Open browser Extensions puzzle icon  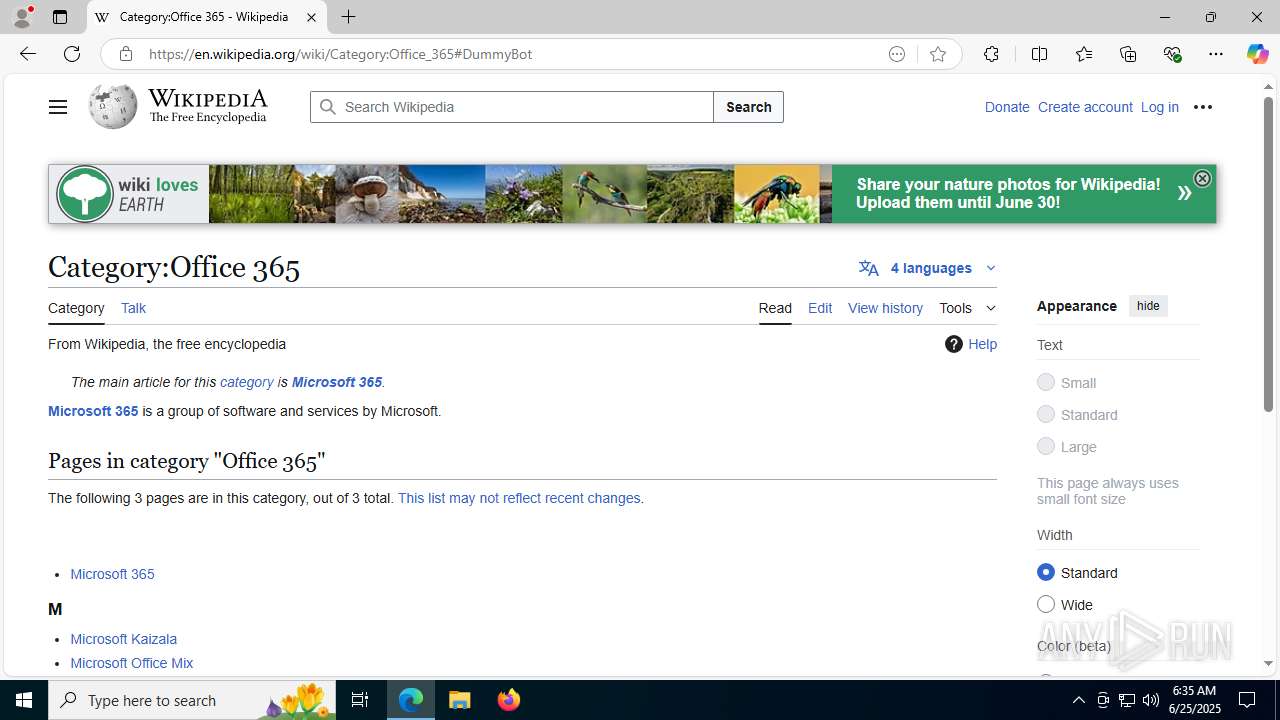click(x=991, y=54)
